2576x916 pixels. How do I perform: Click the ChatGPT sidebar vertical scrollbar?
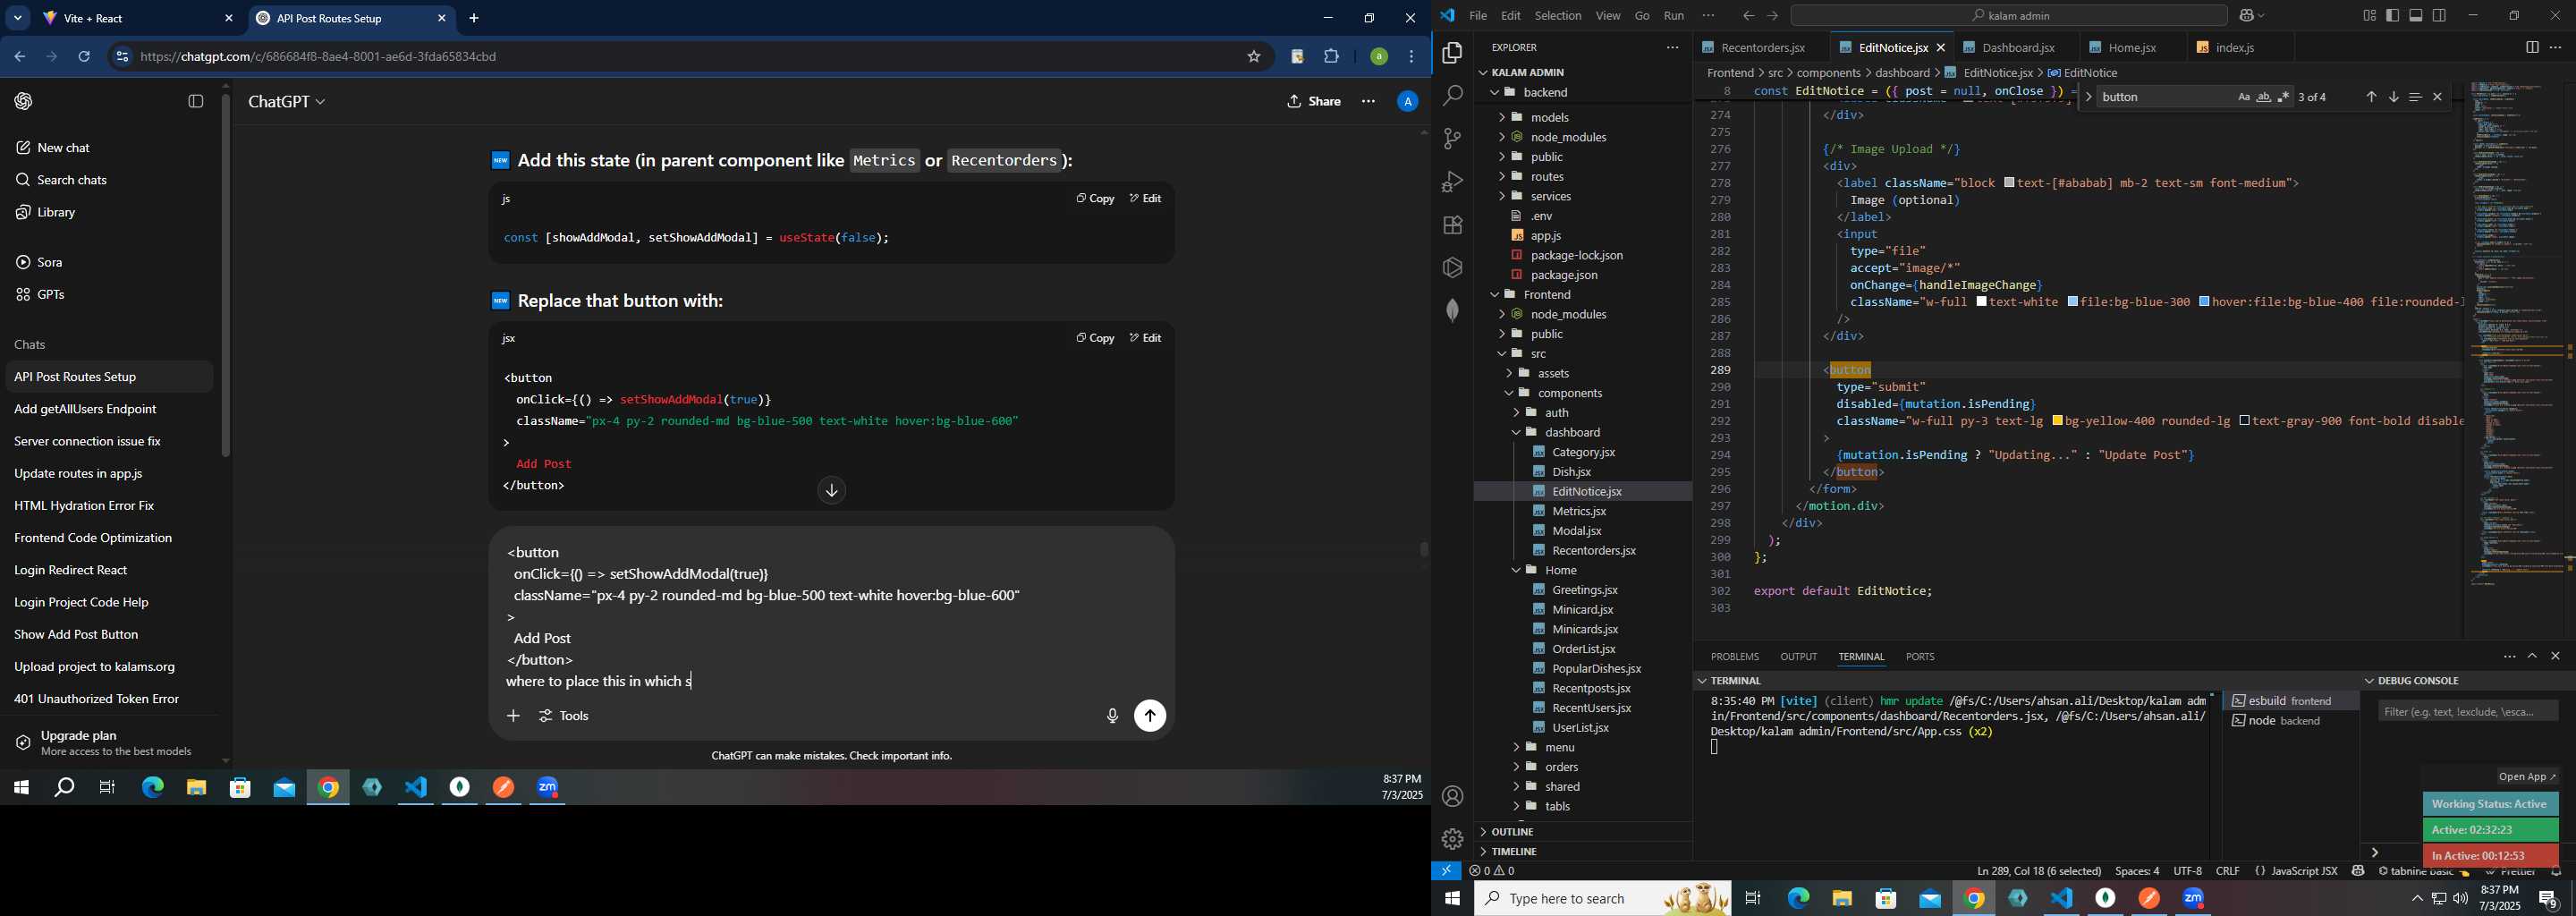click(x=226, y=276)
